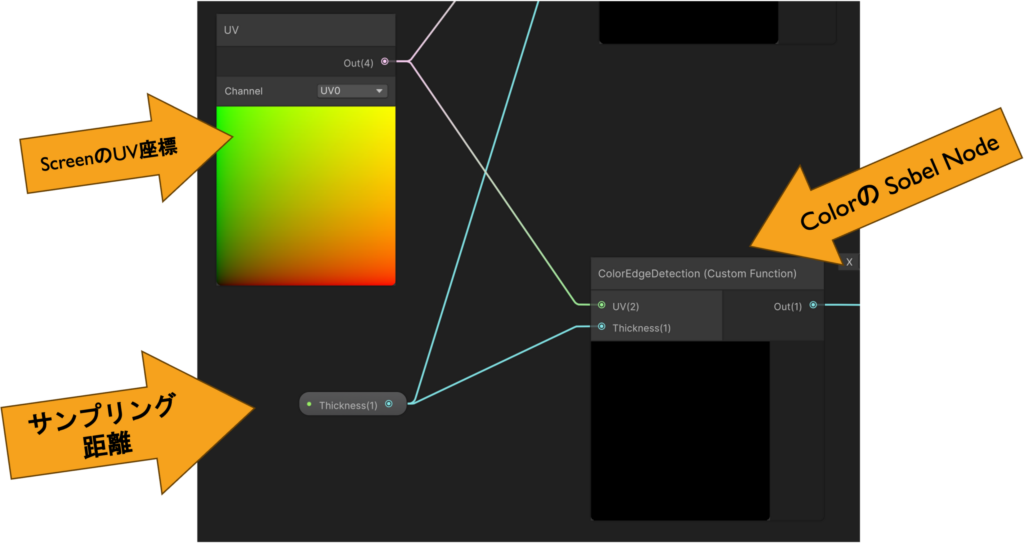Select the cyan wire leaving the Out(1) port
Screen dimensions: 1024x543
coord(840,305)
